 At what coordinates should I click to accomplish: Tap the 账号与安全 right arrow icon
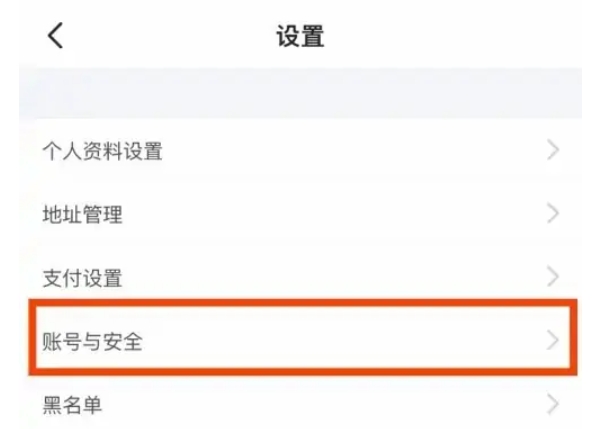552,340
